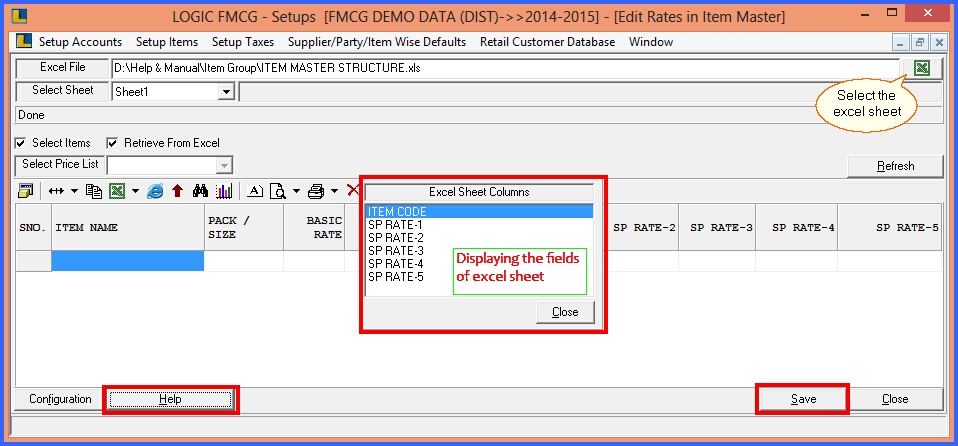Viewport: 958px width, 446px height.
Task: Open the Setup Items menu
Action: (x=167, y=42)
